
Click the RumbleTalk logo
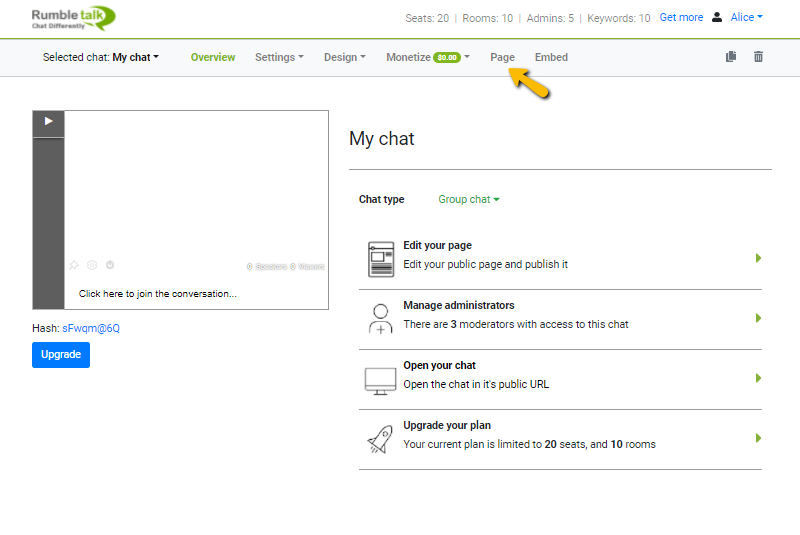point(73,17)
